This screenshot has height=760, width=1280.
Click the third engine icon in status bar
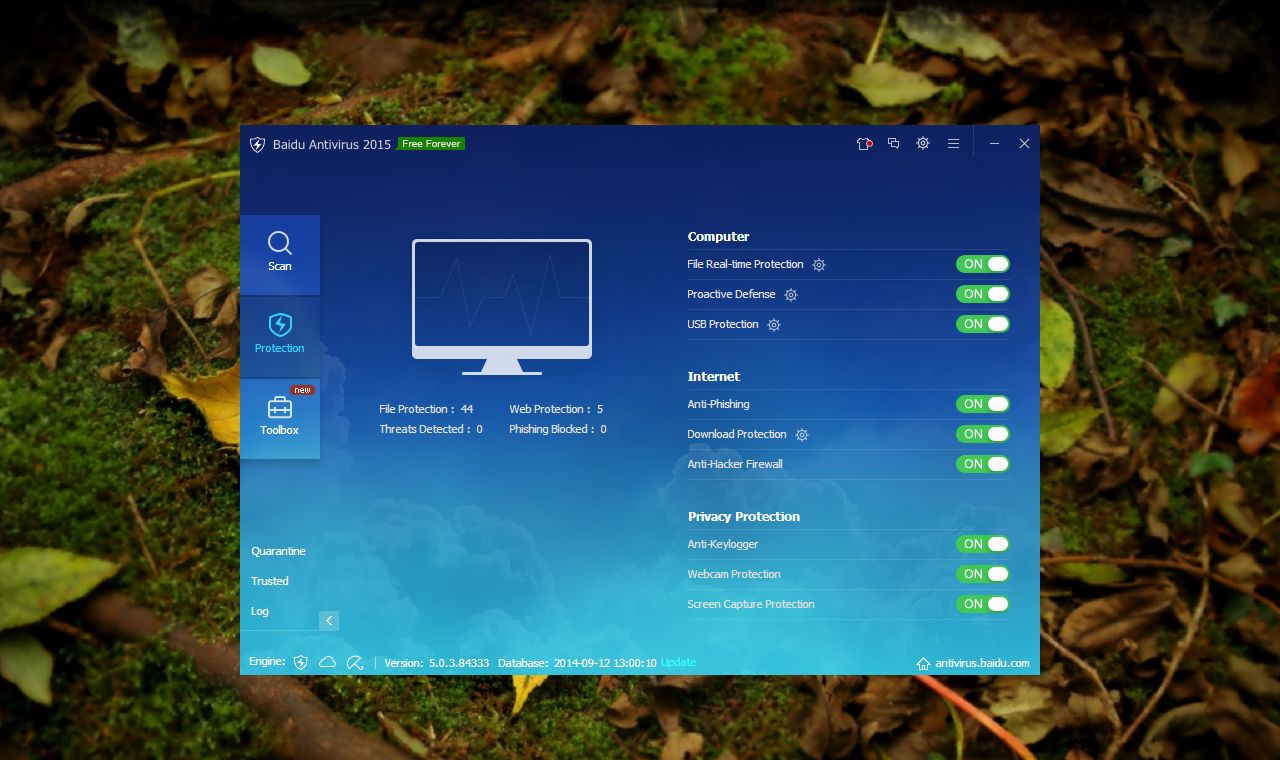point(354,662)
